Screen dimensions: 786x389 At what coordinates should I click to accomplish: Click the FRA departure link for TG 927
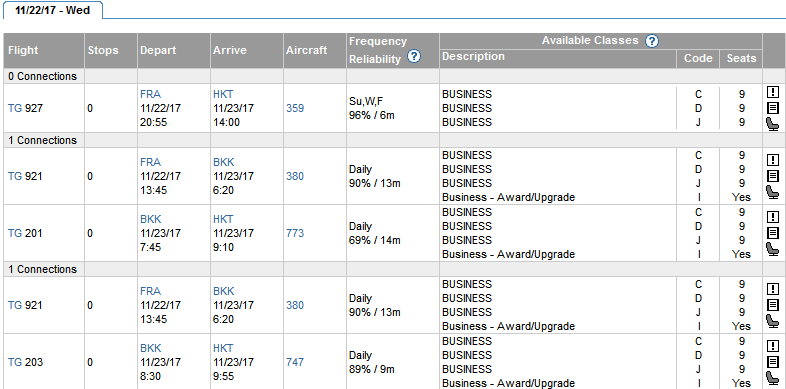pyautogui.click(x=150, y=94)
